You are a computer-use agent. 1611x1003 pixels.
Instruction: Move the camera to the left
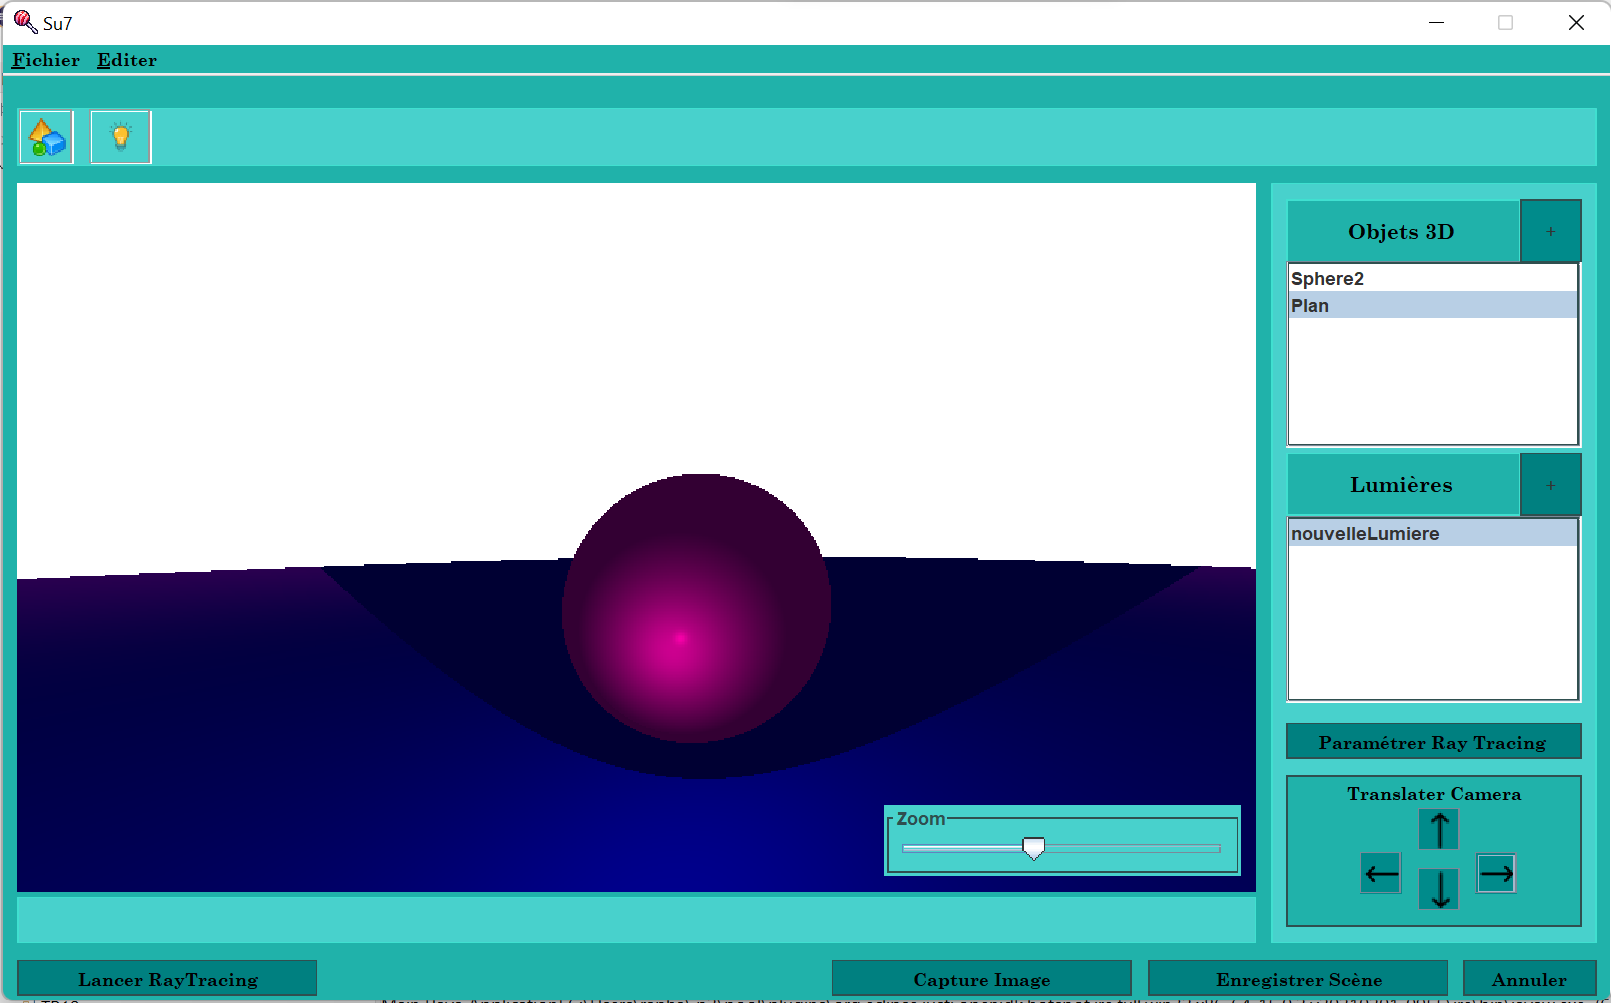(1380, 873)
